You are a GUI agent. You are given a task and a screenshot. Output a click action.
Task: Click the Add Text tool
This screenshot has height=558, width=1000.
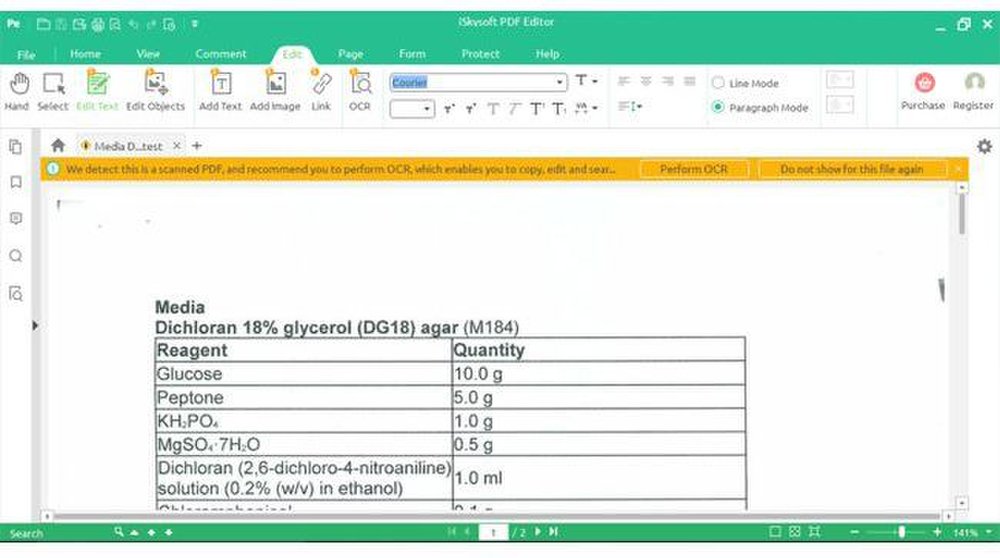[x=221, y=91]
